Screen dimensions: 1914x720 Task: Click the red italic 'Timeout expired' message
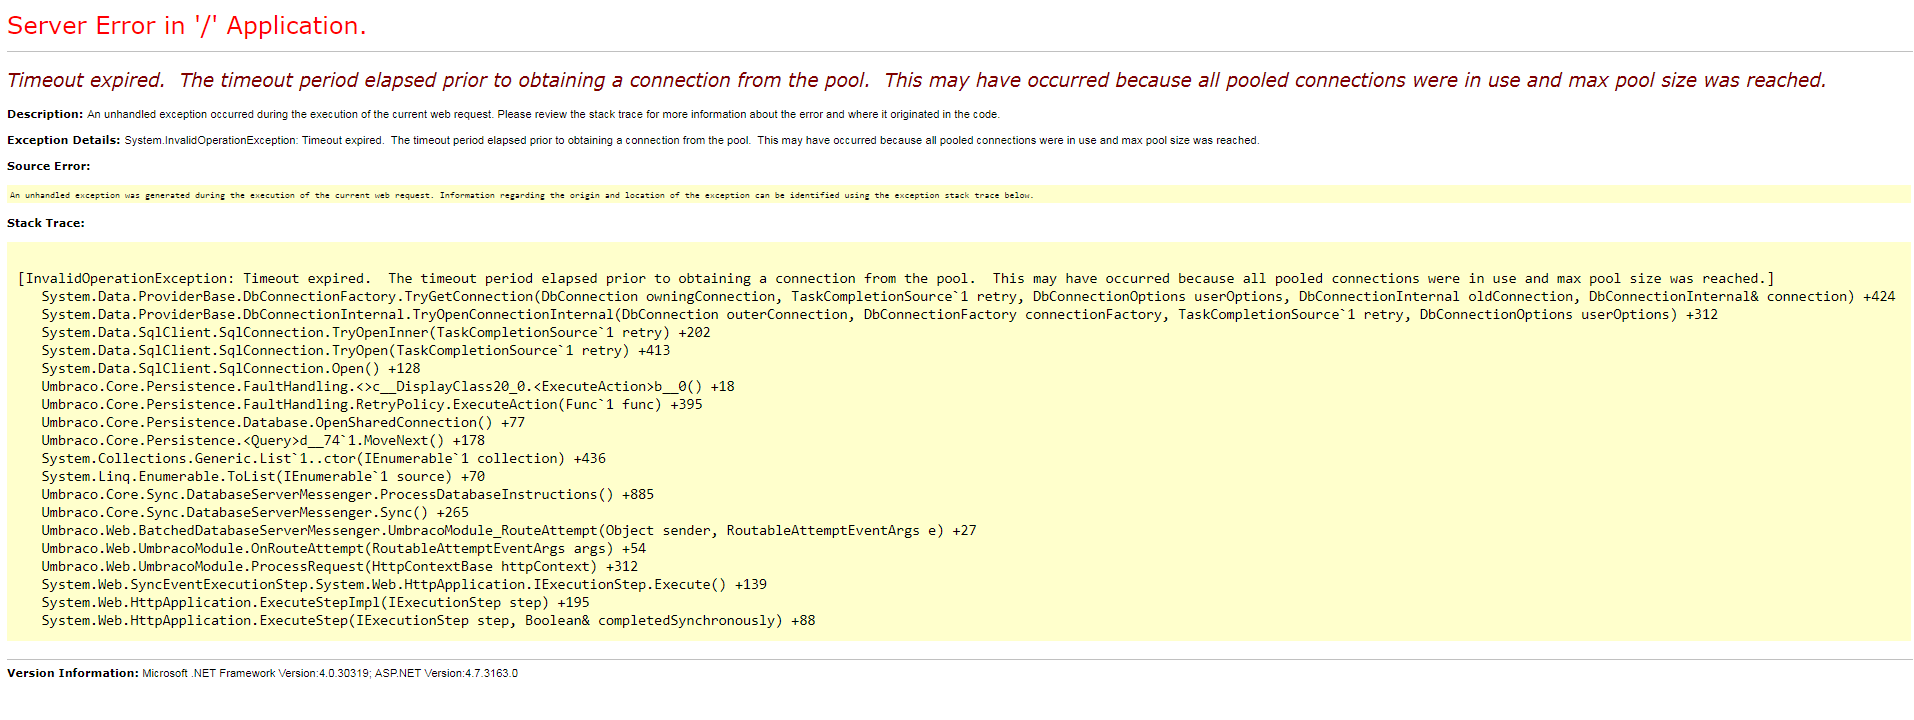point(915,80)
